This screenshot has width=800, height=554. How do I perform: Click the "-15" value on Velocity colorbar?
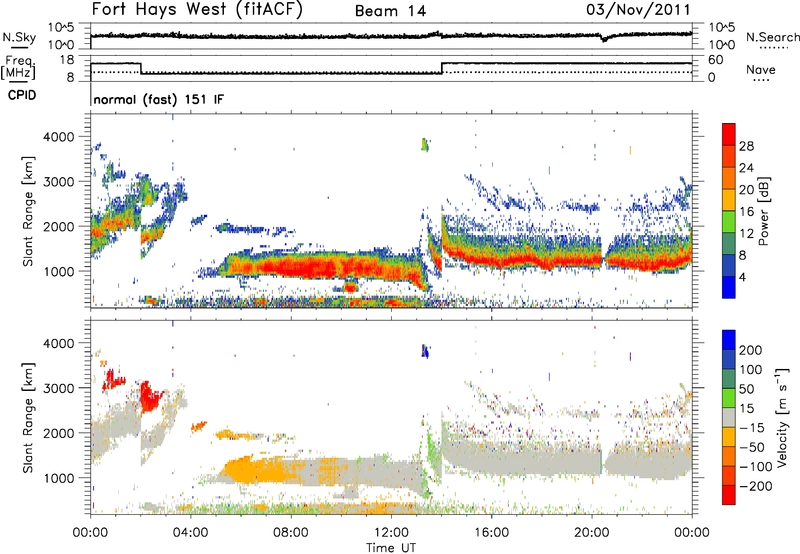coord(752,427)
